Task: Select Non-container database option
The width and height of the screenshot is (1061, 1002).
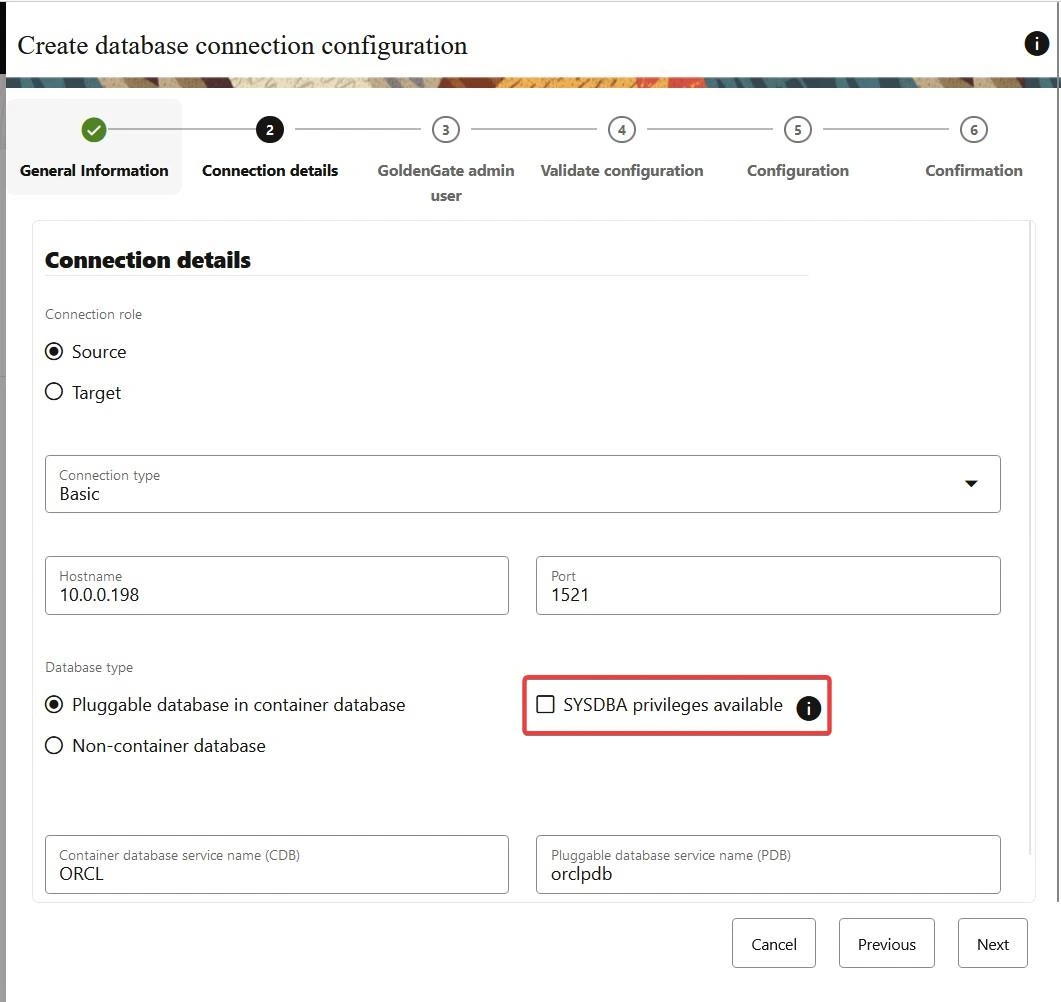Action: tap(54, 746)
